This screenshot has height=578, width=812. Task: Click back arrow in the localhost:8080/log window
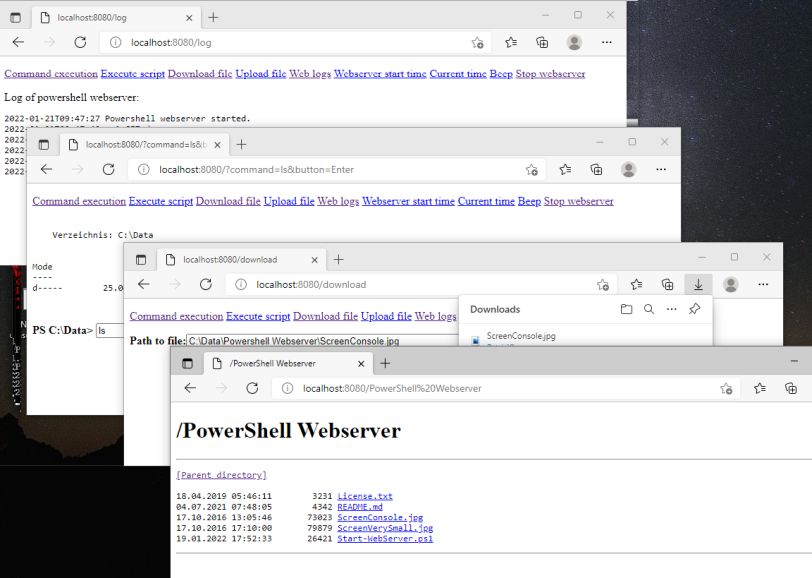[x=18, y=42]
